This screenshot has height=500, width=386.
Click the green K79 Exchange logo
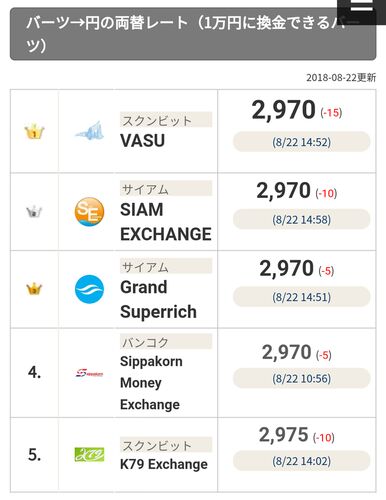point(89,455)
